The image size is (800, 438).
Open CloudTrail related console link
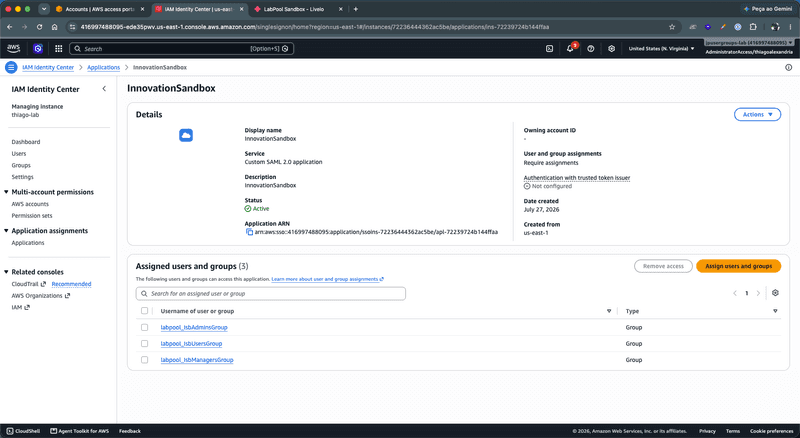(29, 284)
